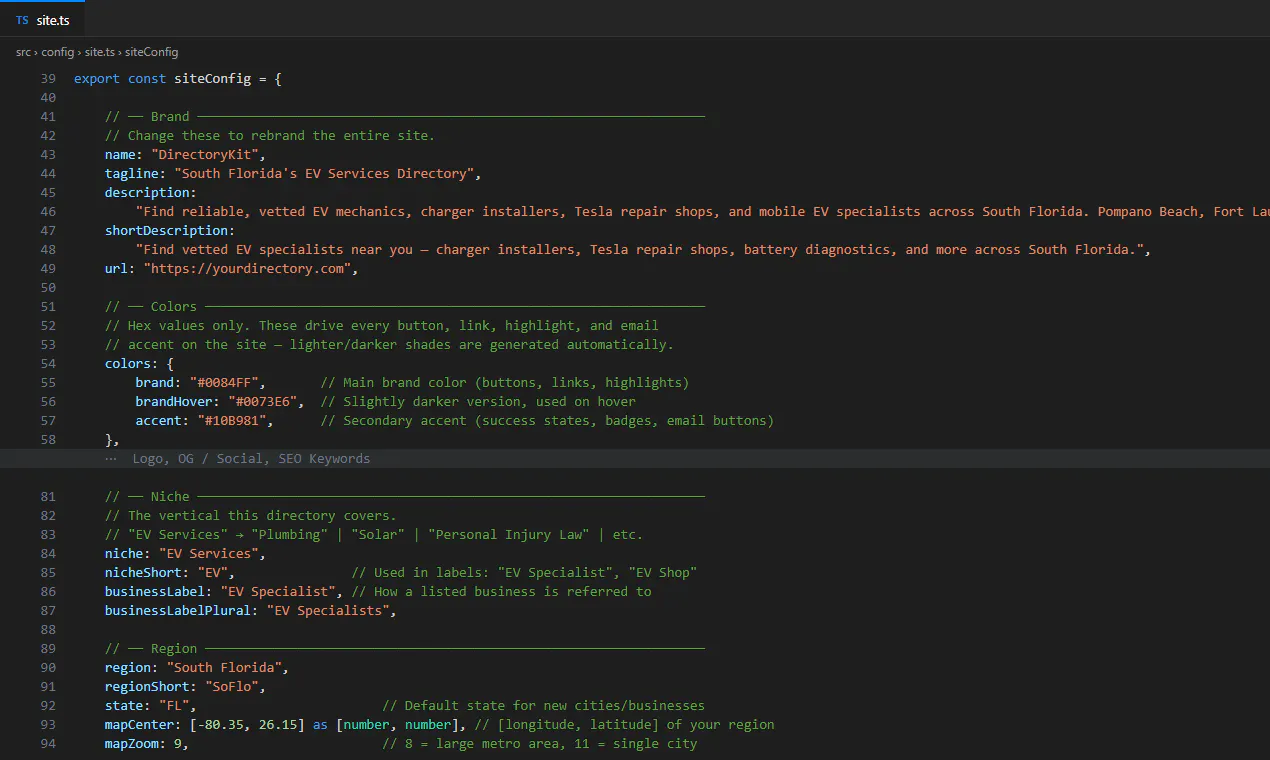Click line number 81 in the gutter
The height and width of the screenshot is (760, 1270).
(48, 497)
